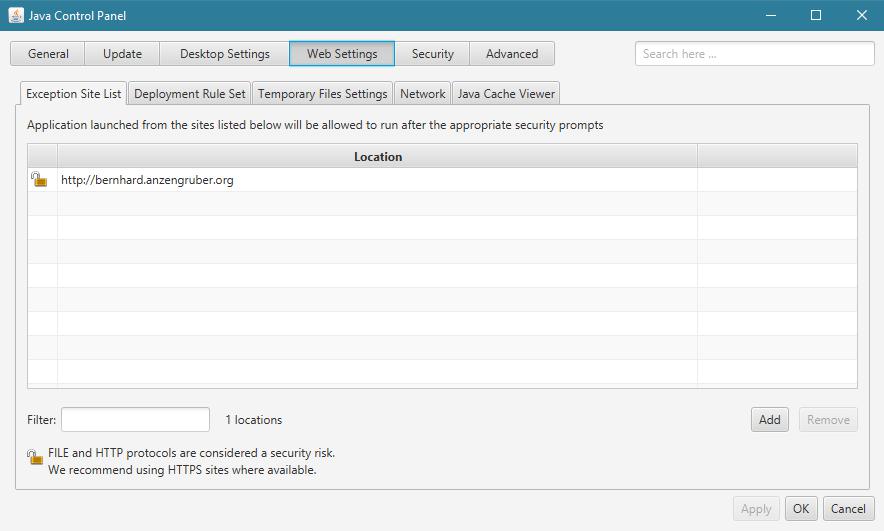Select the Security tab
884x531 pixels.
[432, 54]
